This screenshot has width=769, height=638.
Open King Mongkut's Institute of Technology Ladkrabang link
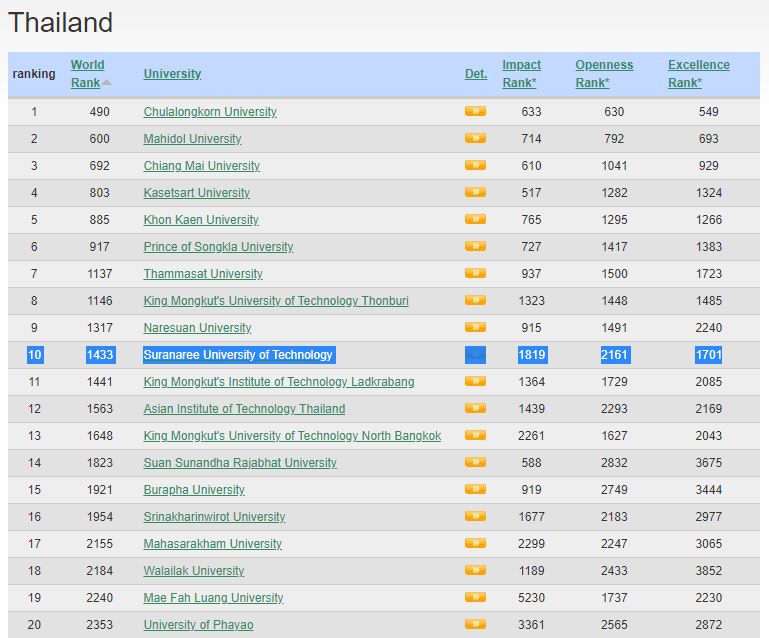[279, 382]
